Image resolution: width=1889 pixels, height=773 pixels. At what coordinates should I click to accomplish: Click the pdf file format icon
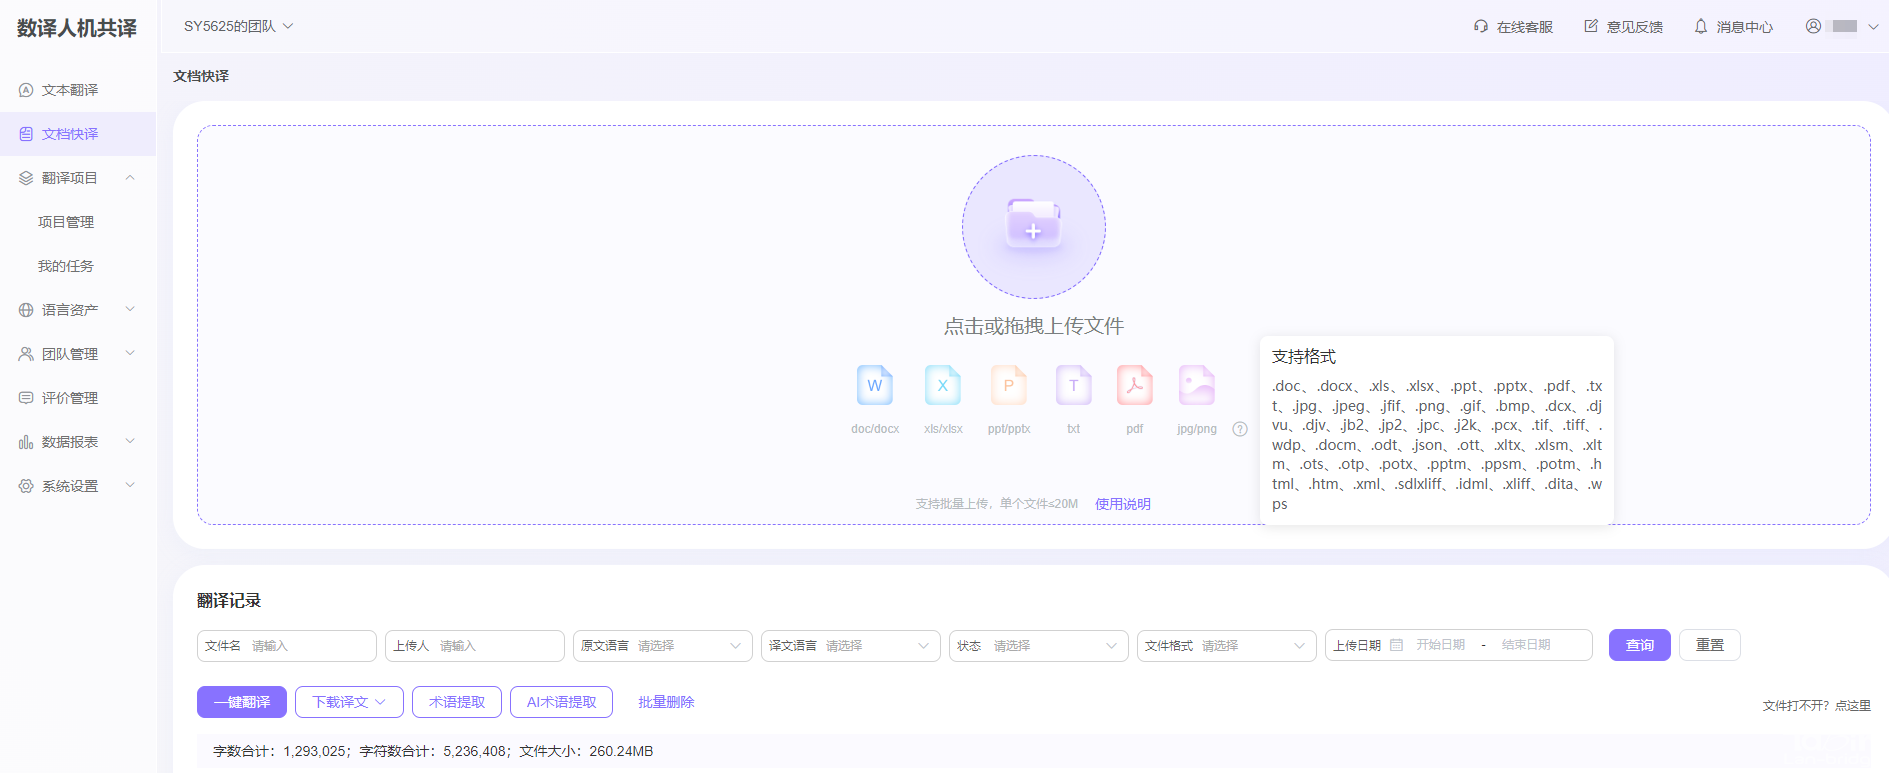click(x=1134, y=386)
